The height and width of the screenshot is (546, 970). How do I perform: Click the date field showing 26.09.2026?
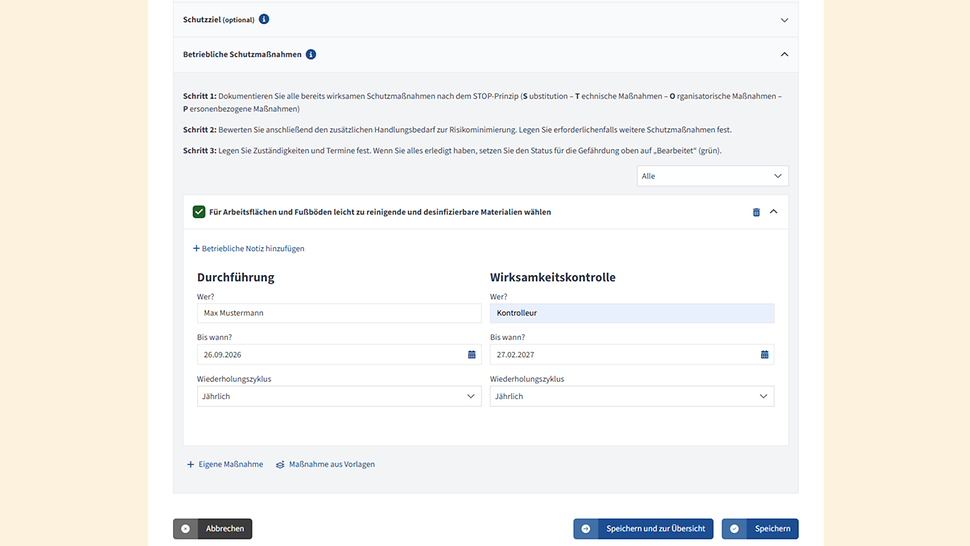pyautogui.click(x=339, y=354)
